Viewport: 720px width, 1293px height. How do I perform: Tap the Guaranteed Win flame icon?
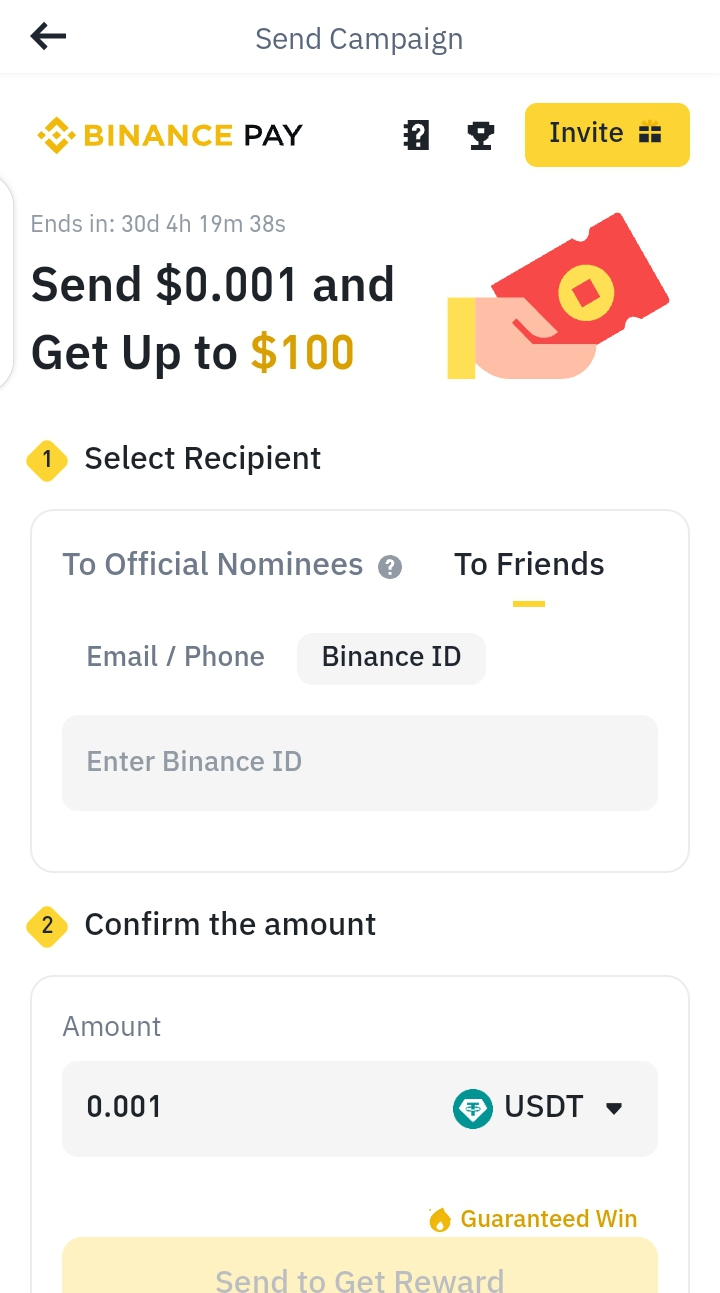(x=440, y=1219)
